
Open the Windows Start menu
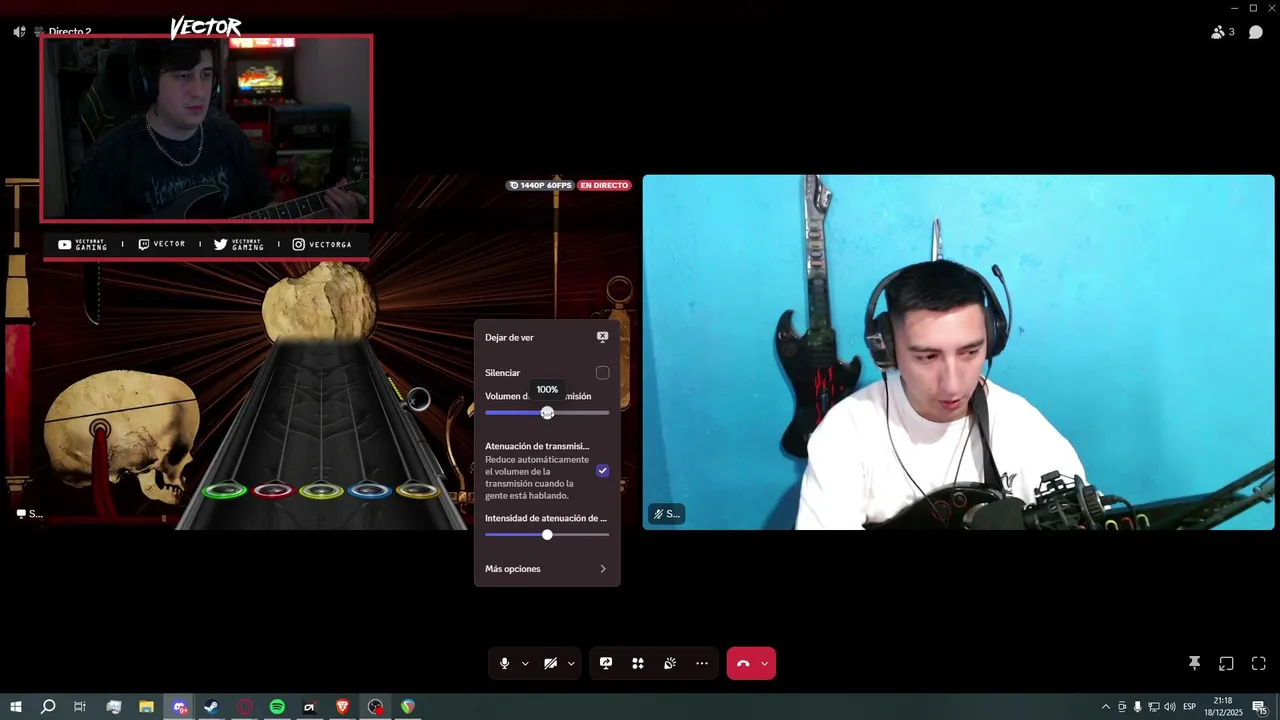point(16,707)
